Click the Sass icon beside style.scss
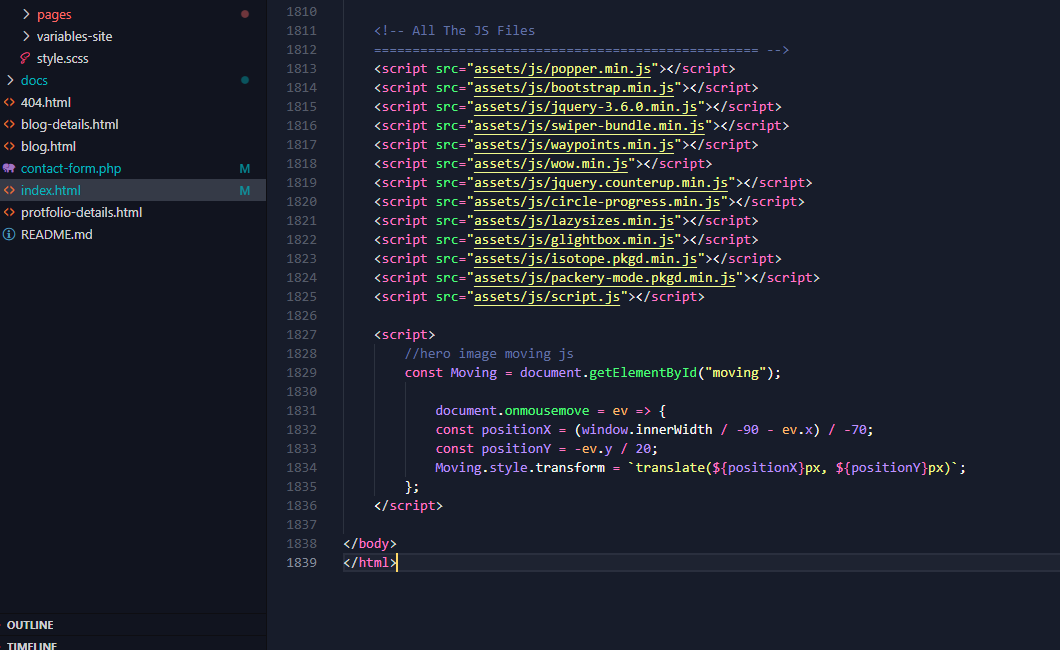 pyautogui.click(x=25, y=58)
